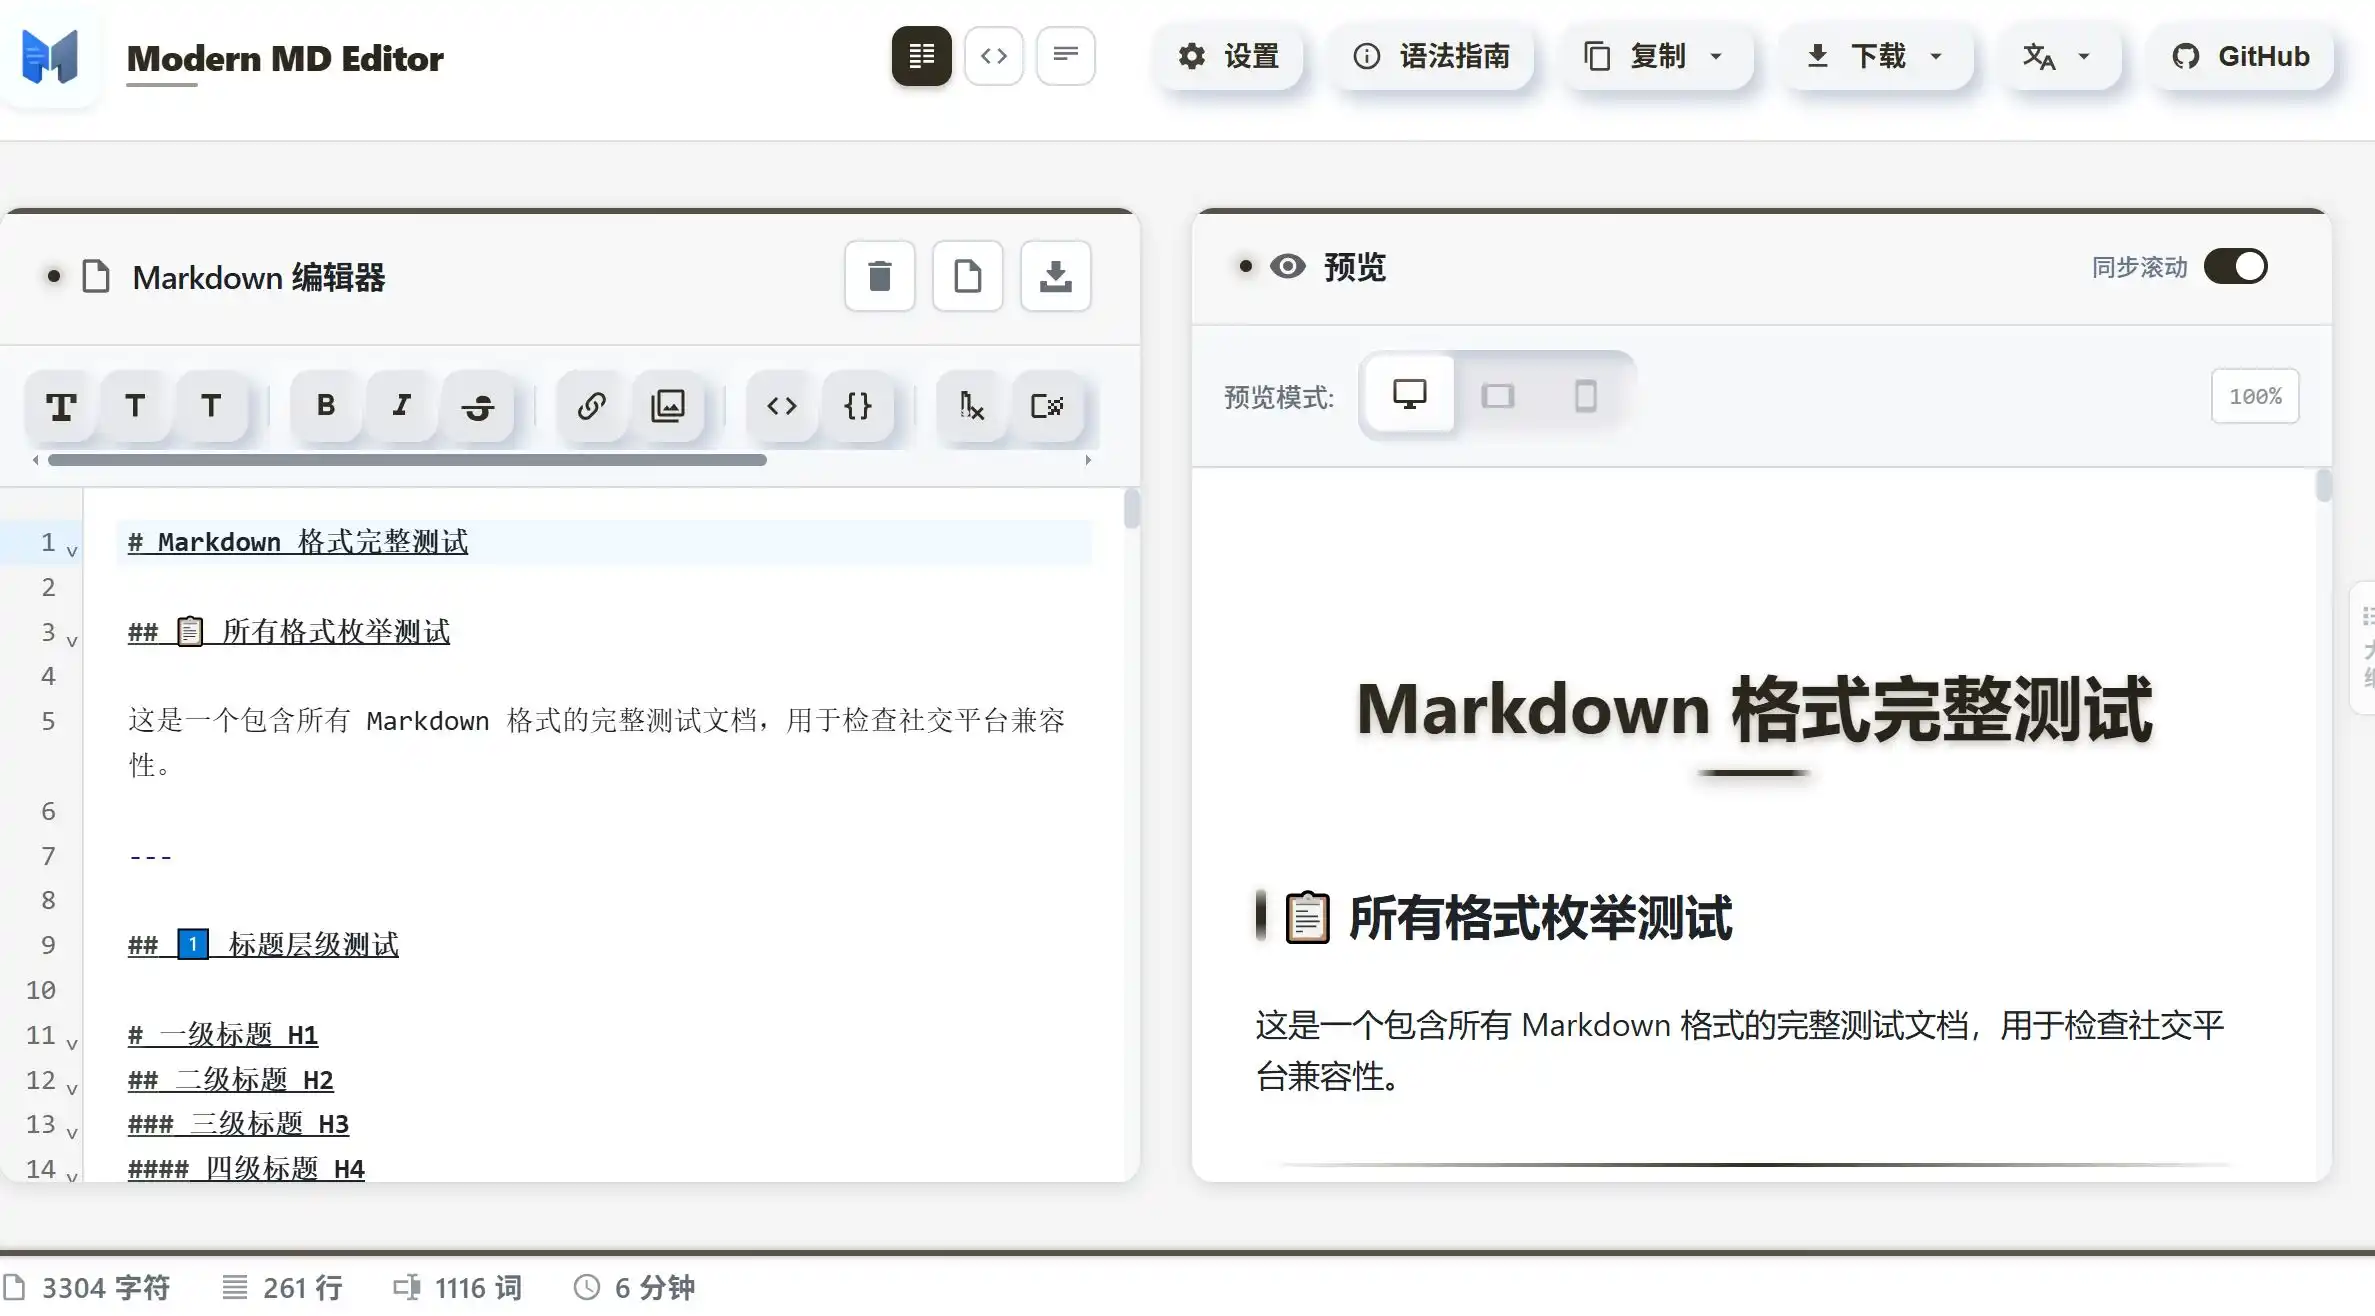
Task: Insert inline code
Action: pyautogui.click(x=782, y=406)
